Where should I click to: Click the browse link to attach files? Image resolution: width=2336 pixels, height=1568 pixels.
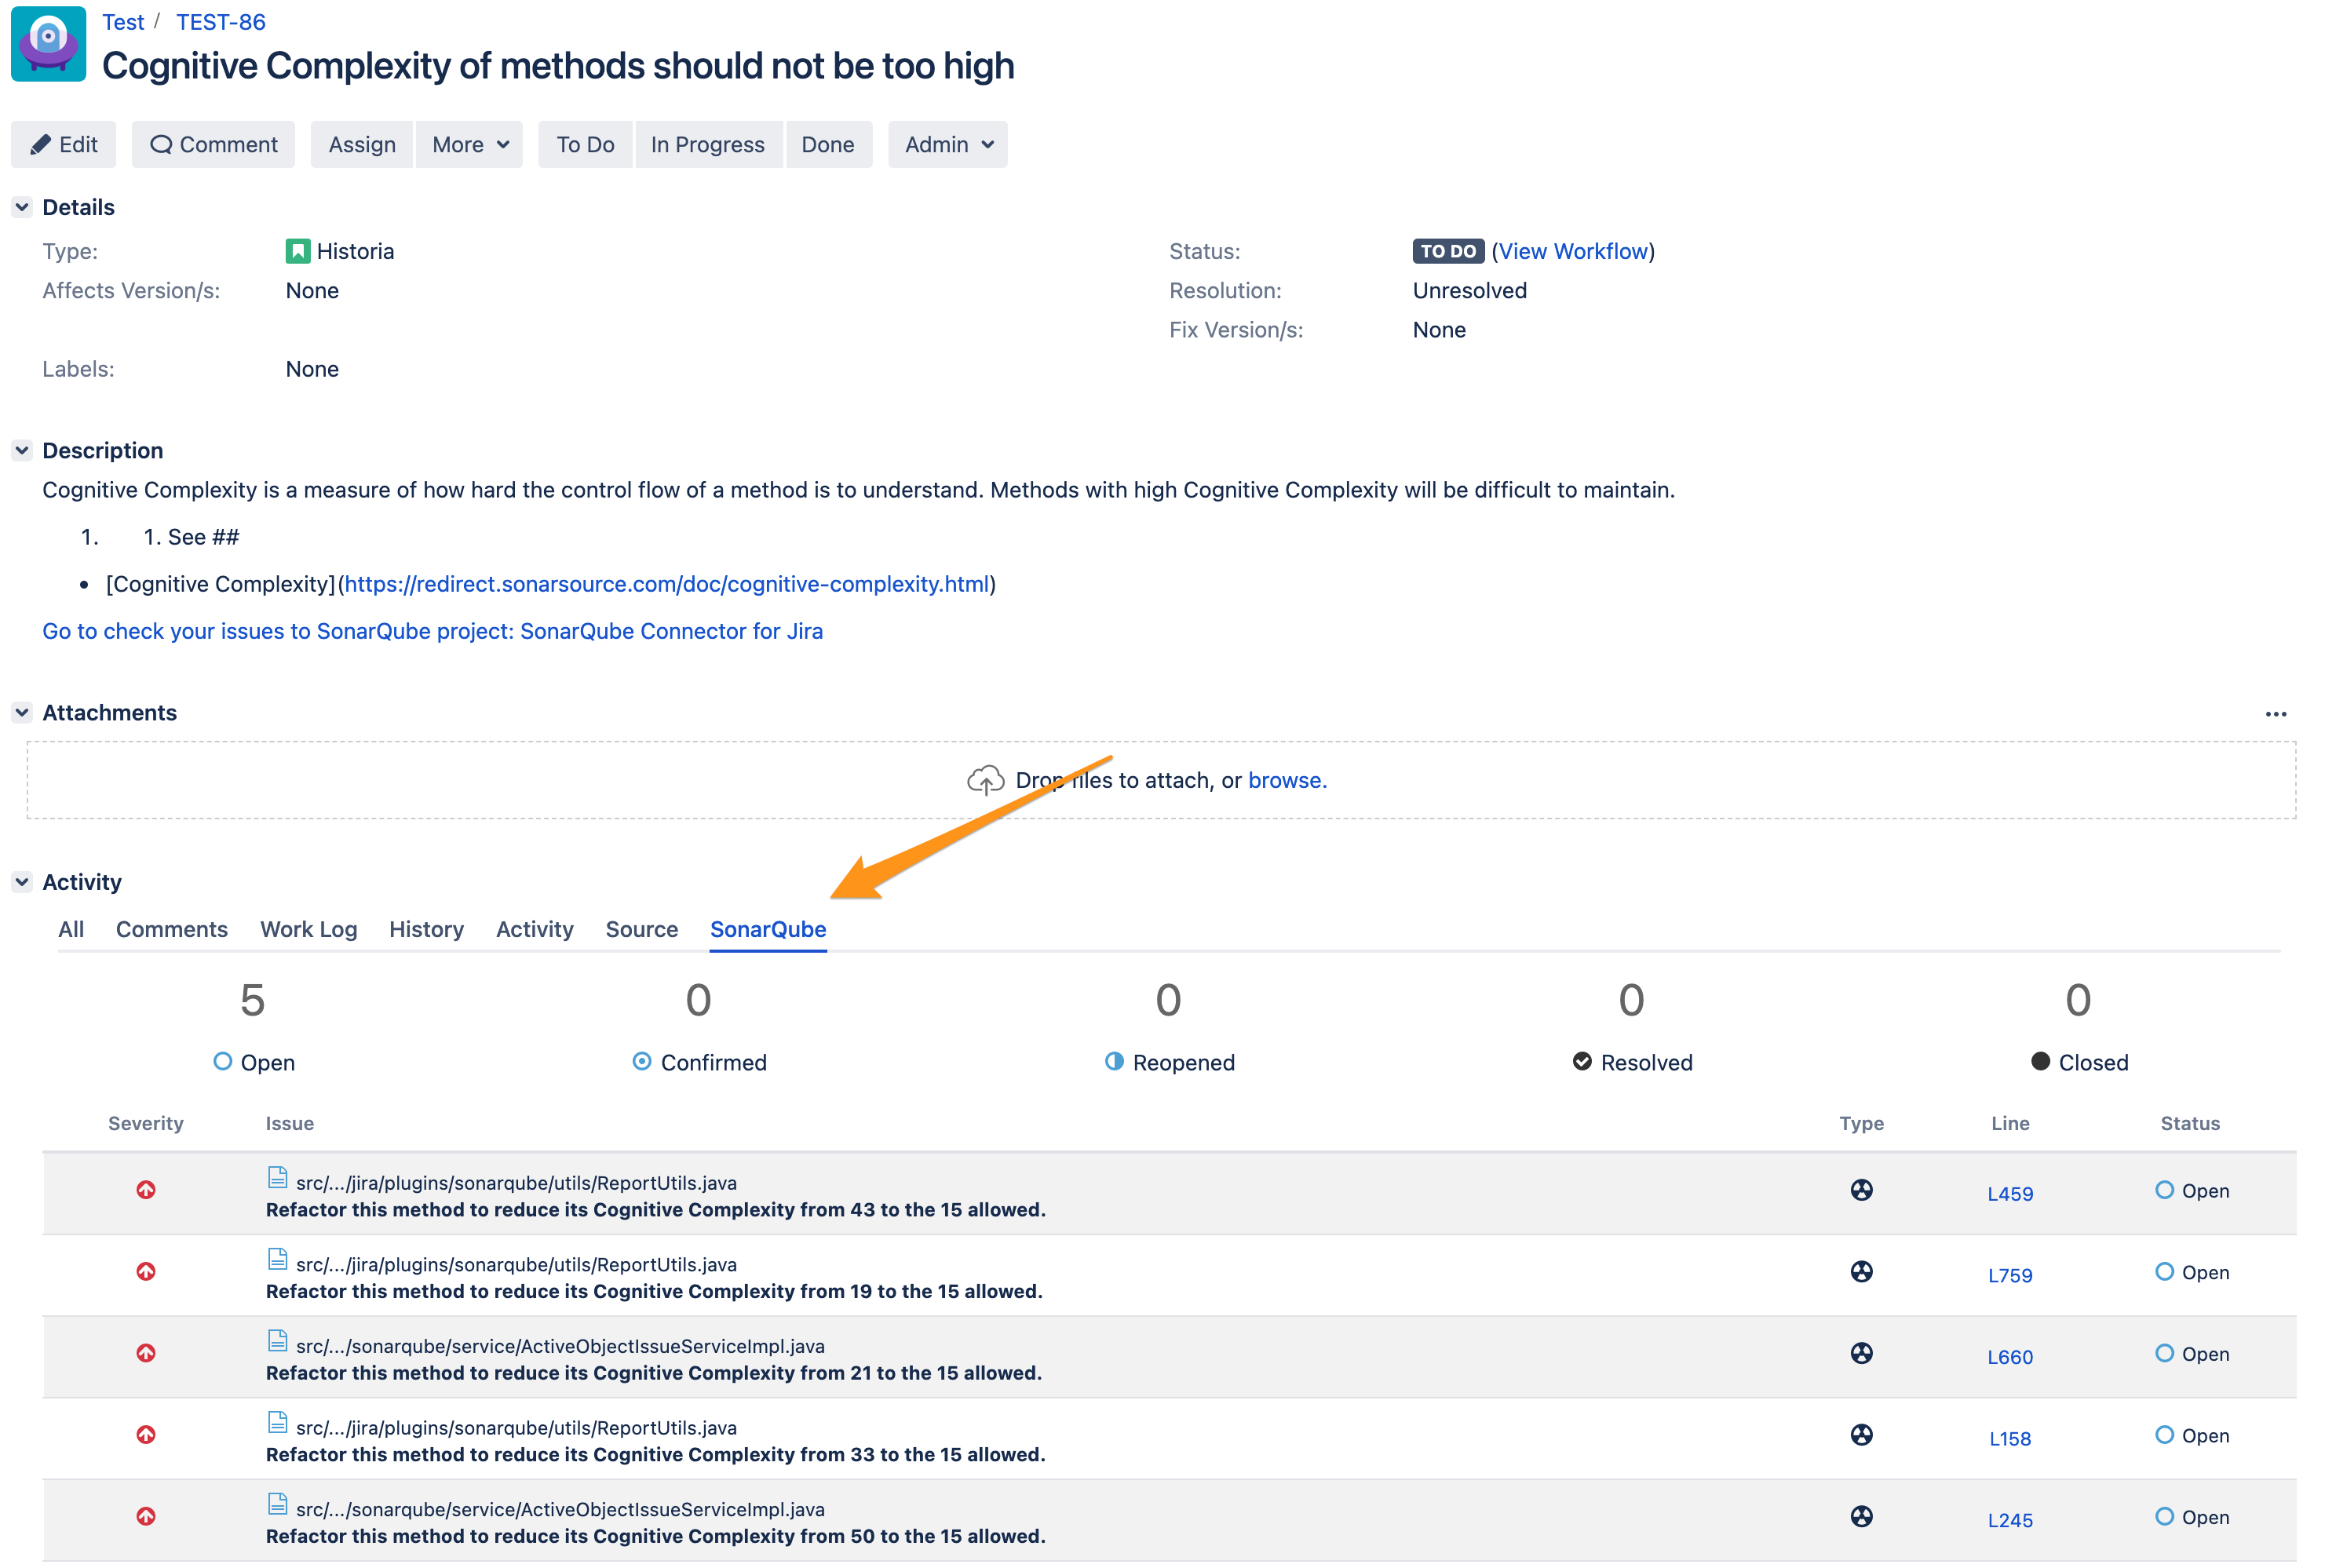tap(1287, 780)
